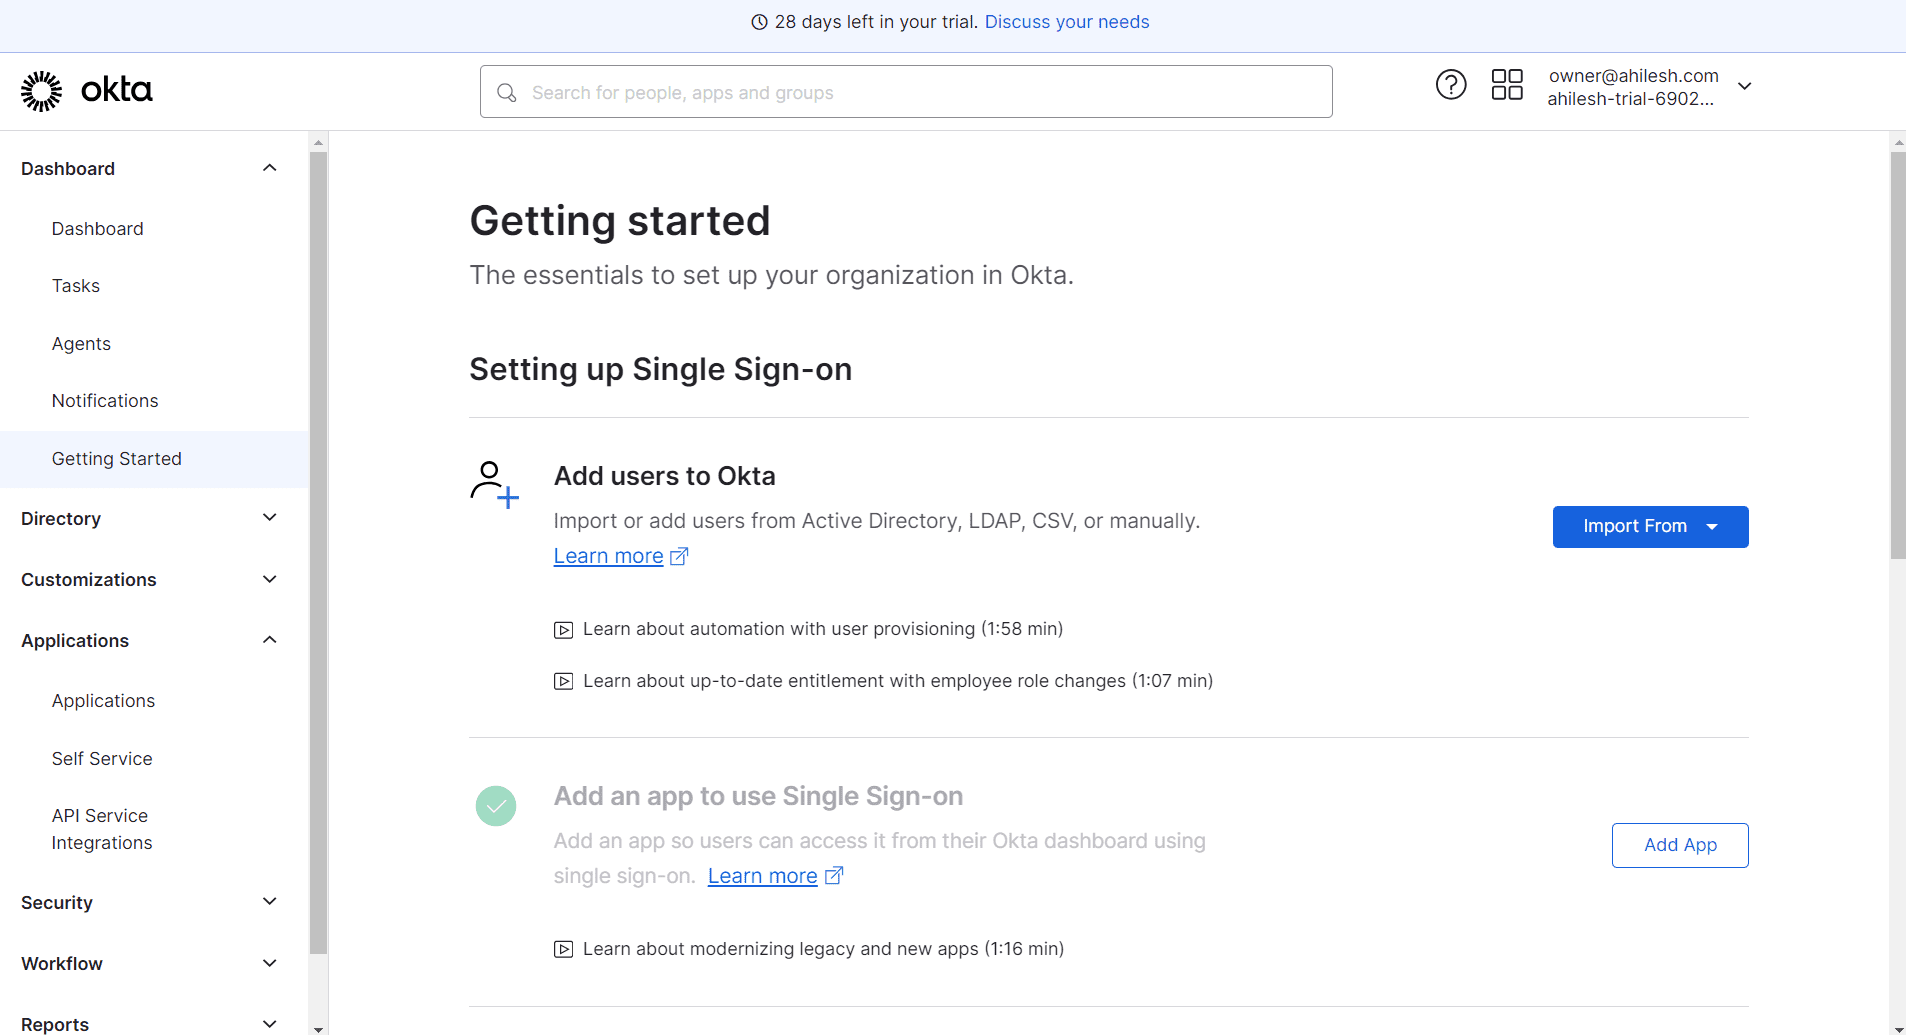Play the employee role changes entitlement video
1906x1035 pixels.
point(564,682)
